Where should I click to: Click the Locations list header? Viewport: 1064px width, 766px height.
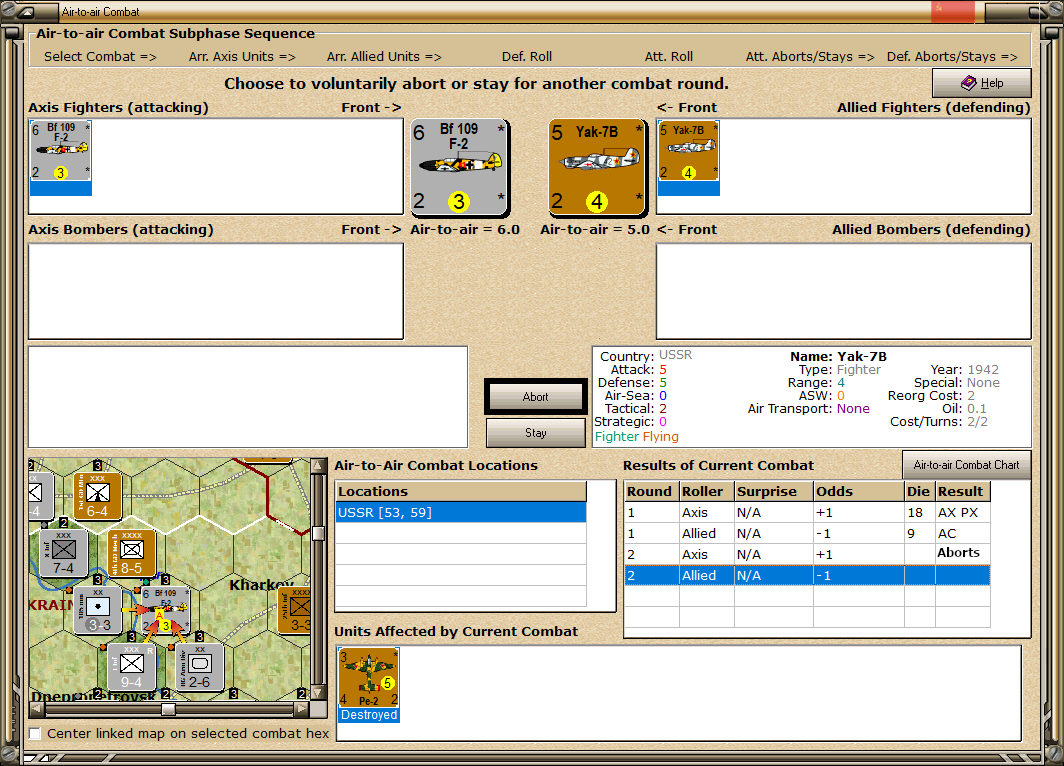click(461, 491)
